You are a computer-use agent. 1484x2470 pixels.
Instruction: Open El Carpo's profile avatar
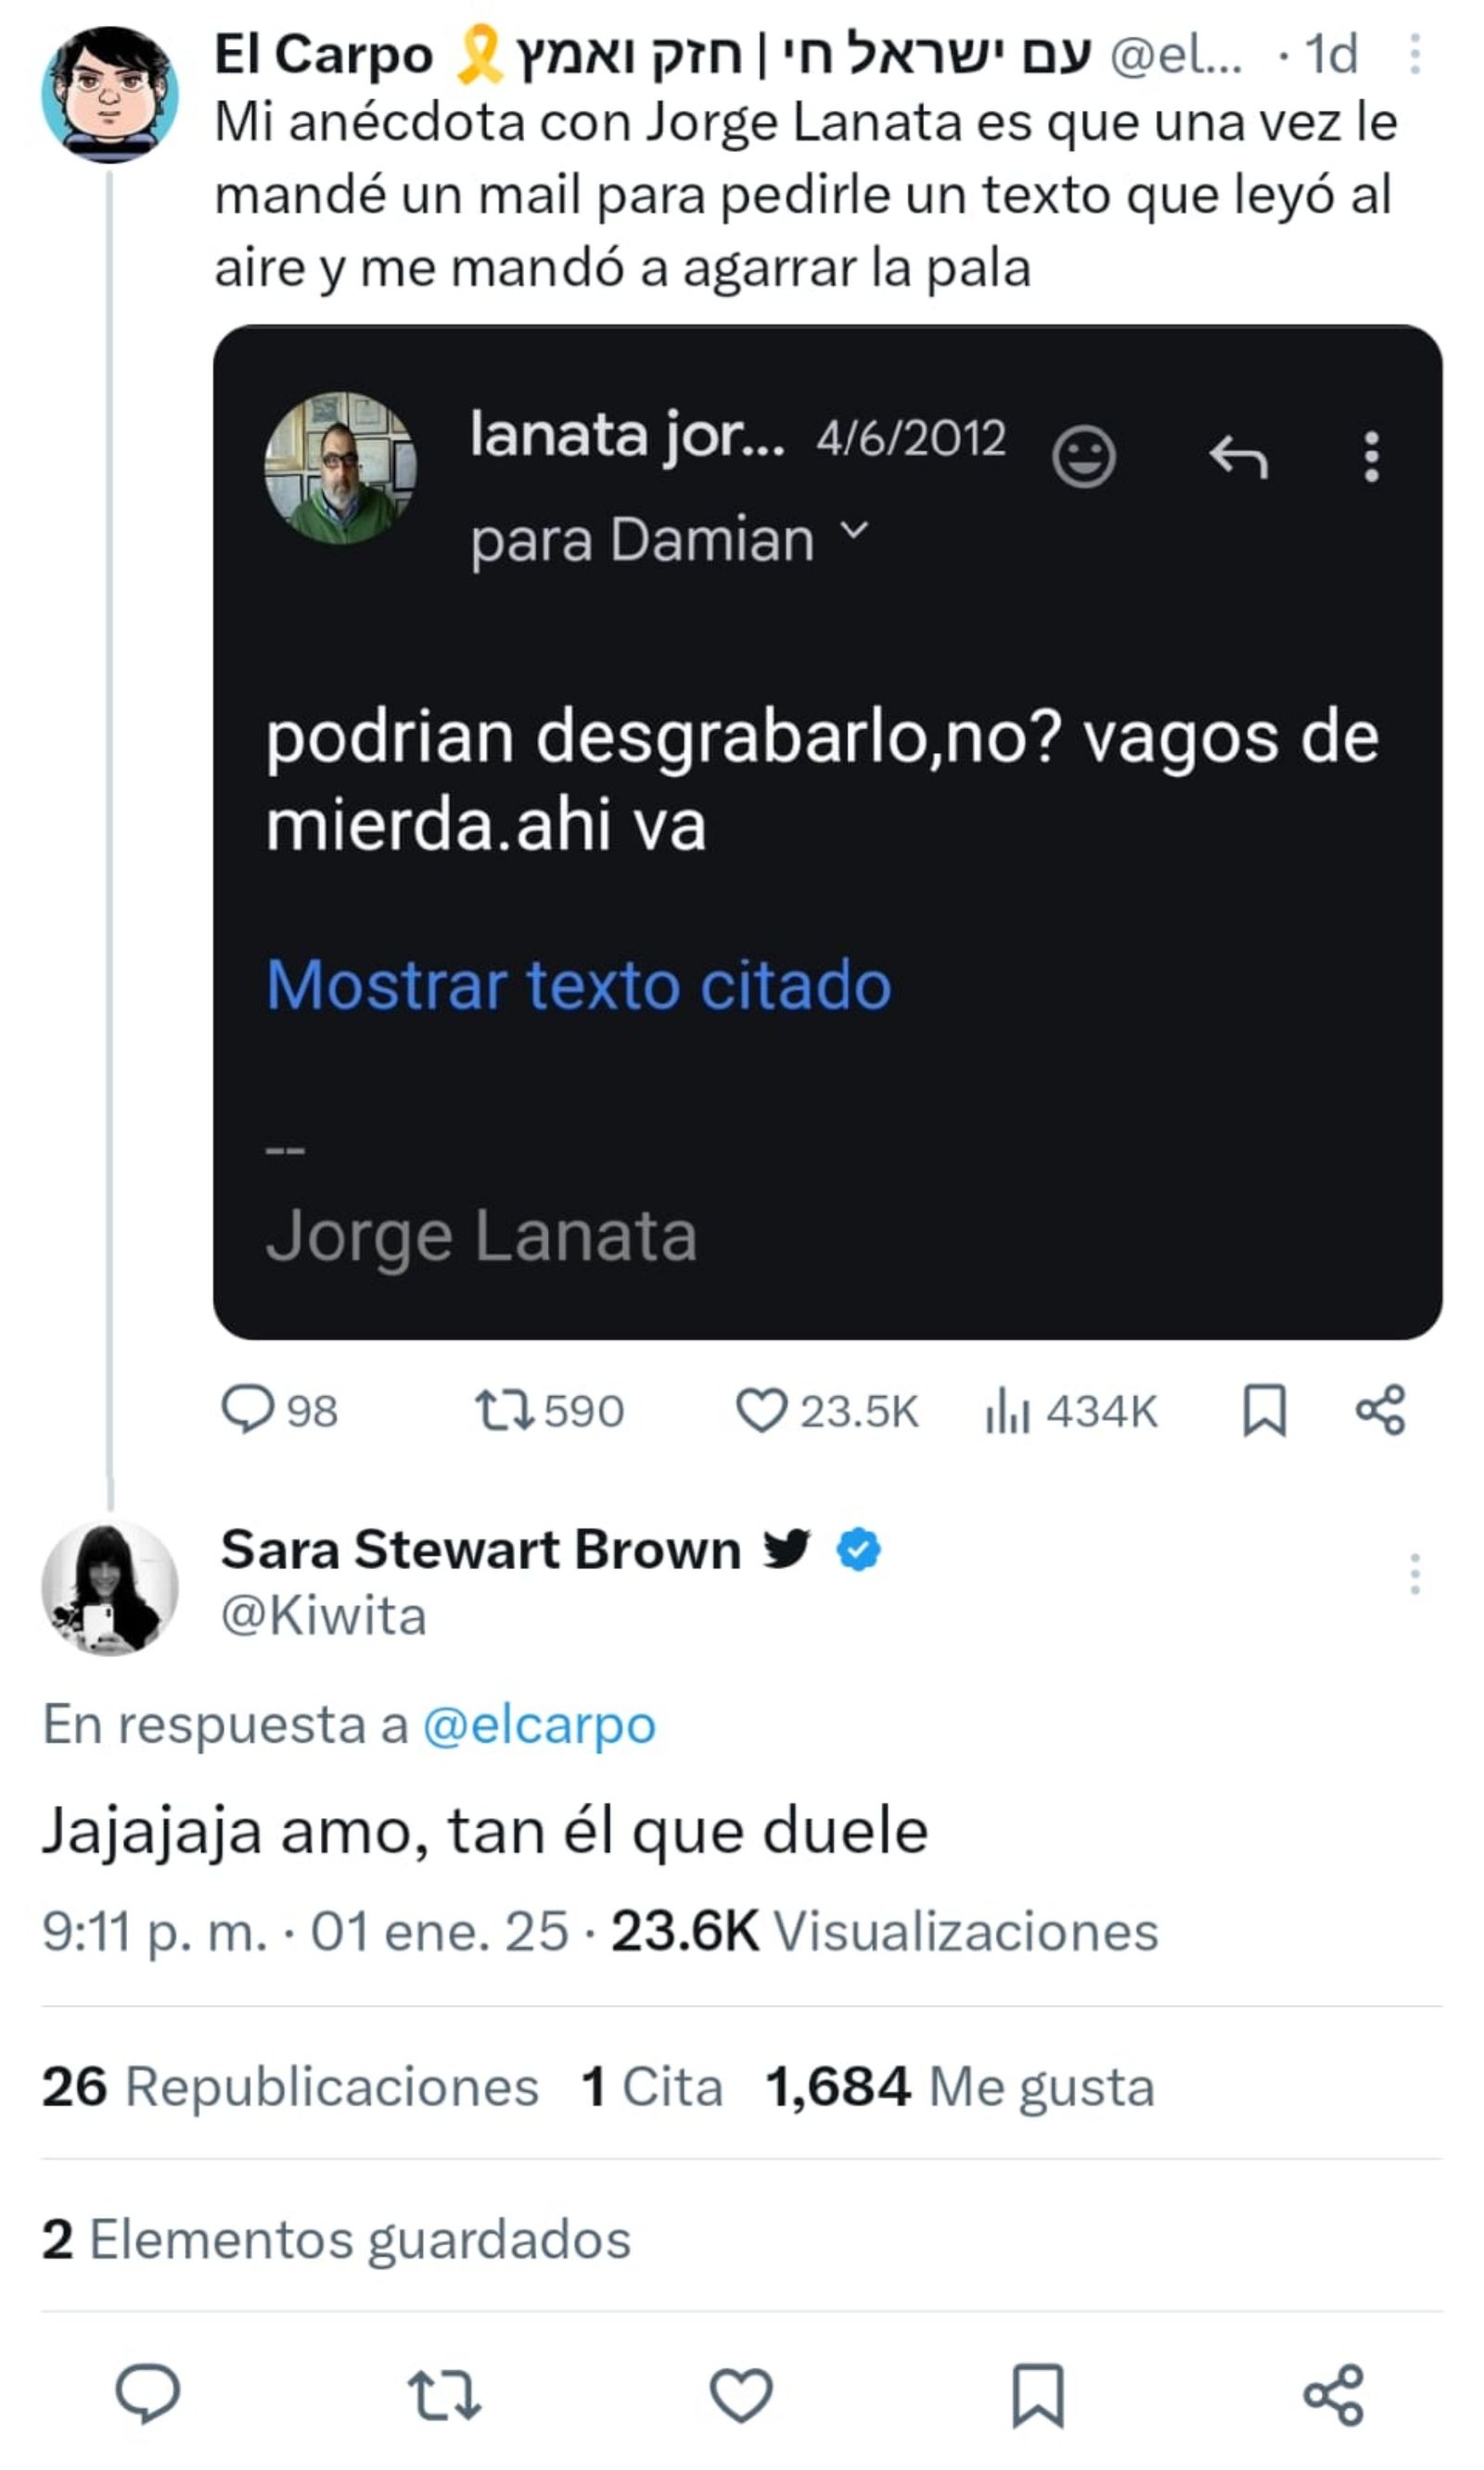point(109,94)
